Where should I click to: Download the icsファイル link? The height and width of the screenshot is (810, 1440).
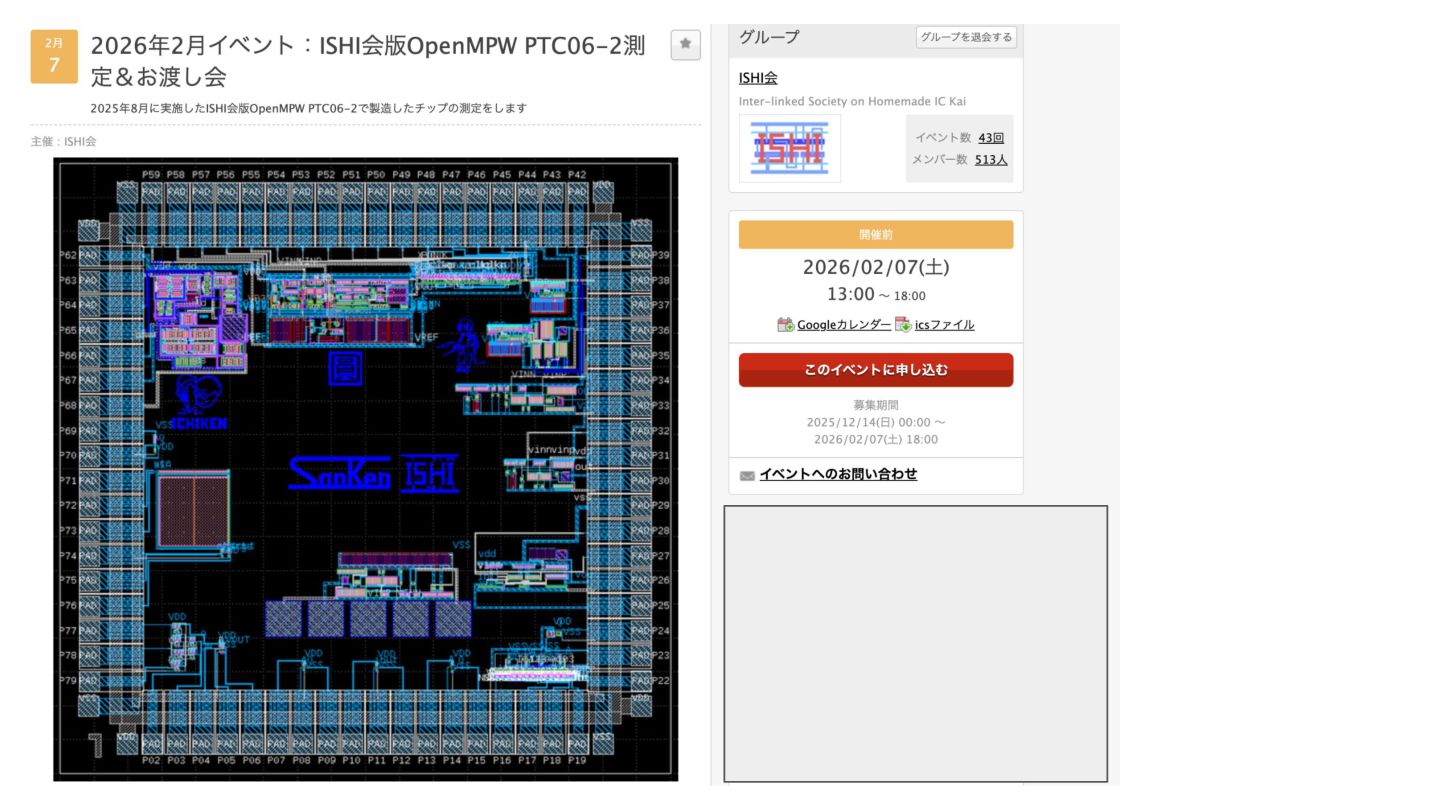[x=944, y=325]
